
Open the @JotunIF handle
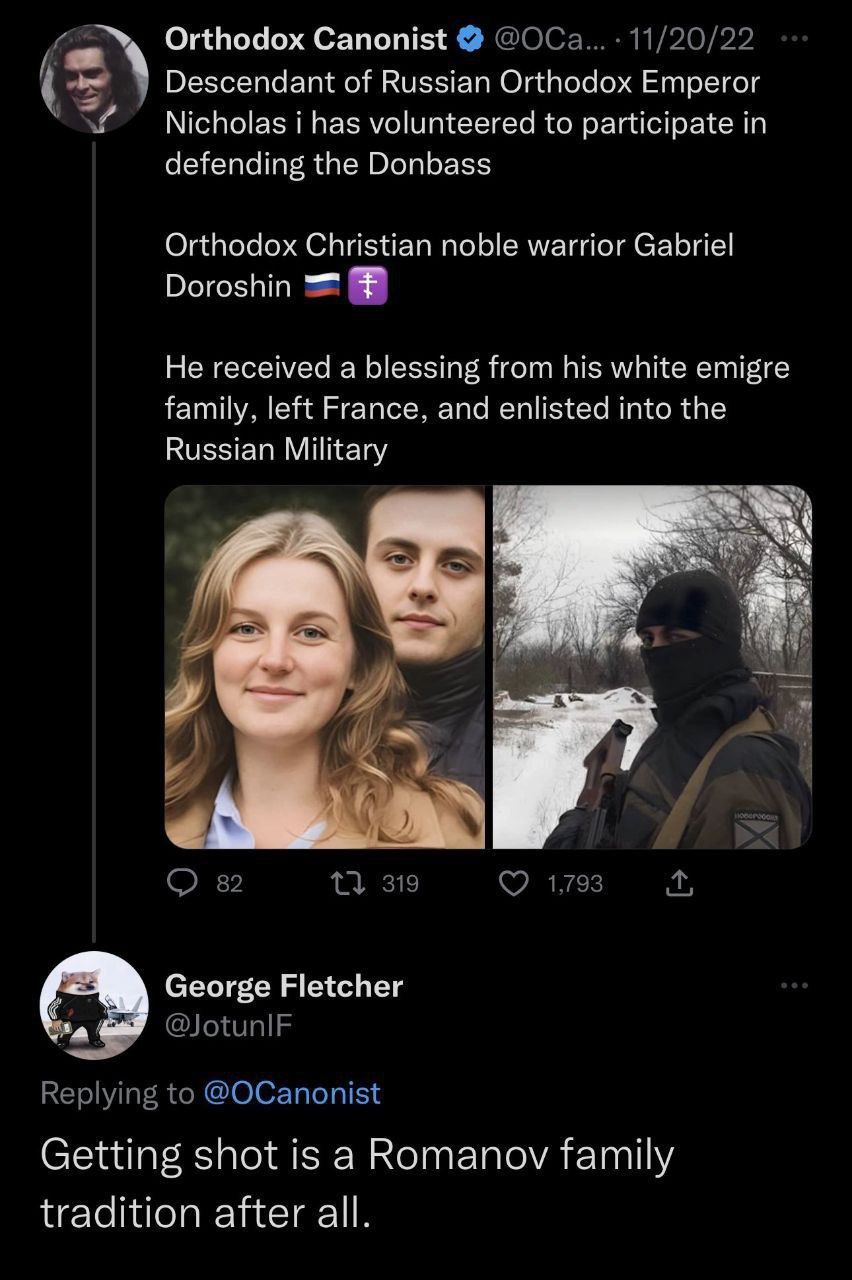click(228, 1024)
